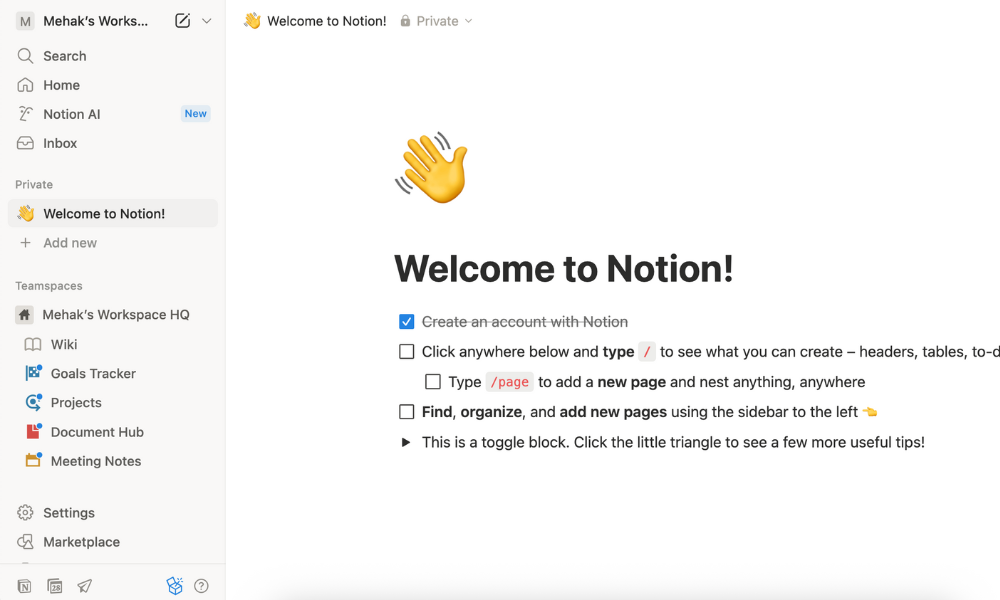Open the workspace switcher chevron

pos(207,21)
